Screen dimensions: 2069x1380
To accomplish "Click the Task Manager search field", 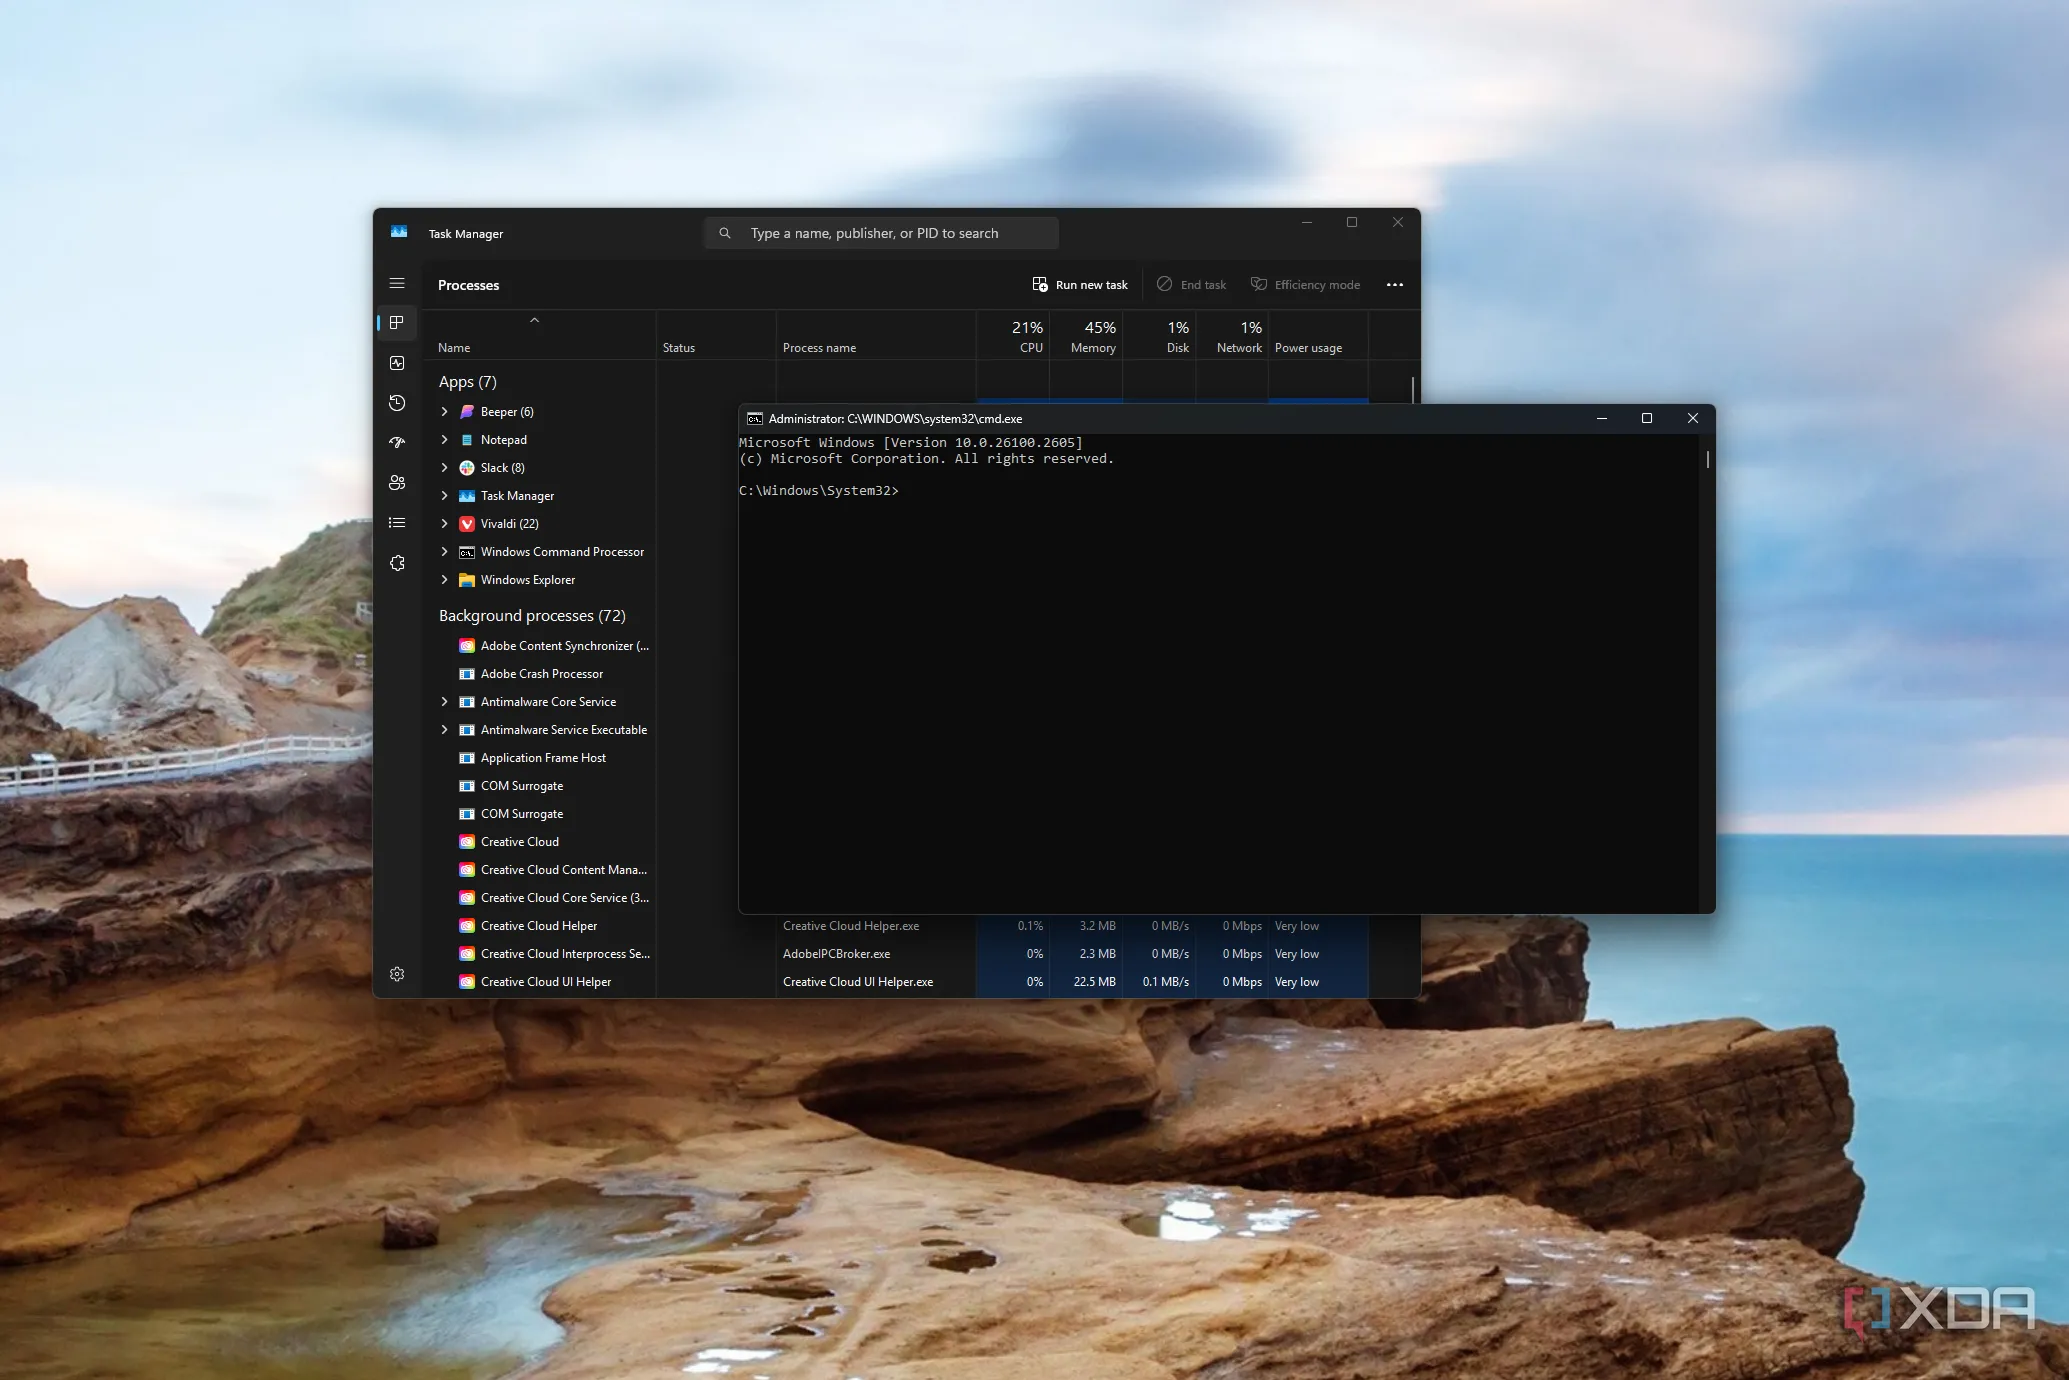I will coord(879,233).
